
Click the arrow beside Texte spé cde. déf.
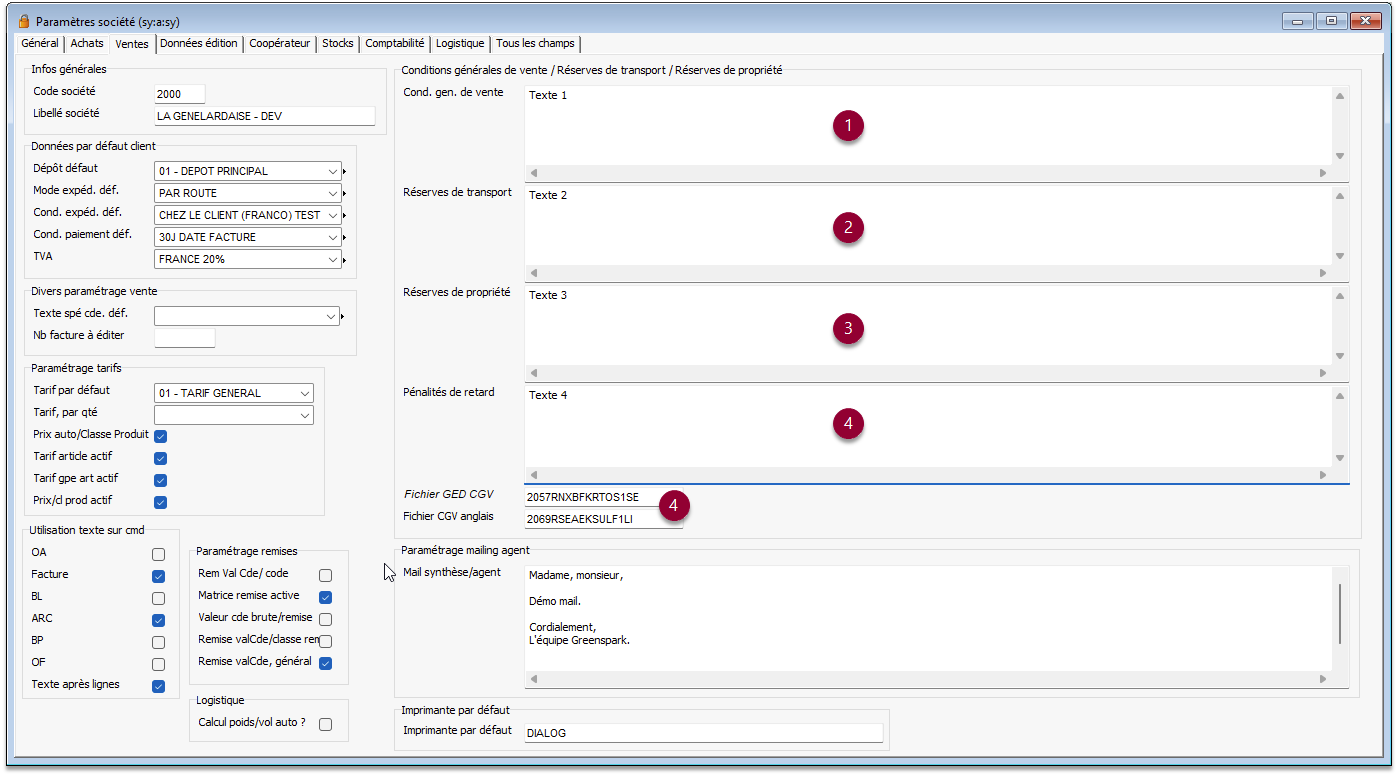[x=345, y=317]
